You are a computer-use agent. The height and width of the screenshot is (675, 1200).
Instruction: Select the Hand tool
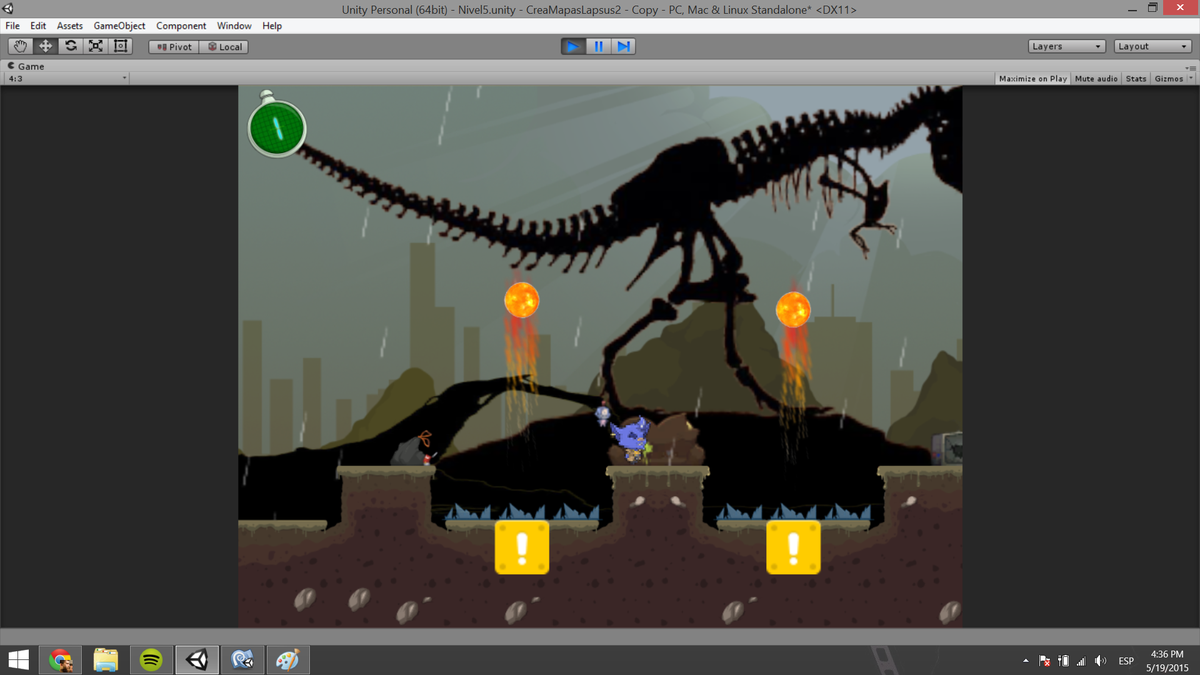(x=20, y=46)
